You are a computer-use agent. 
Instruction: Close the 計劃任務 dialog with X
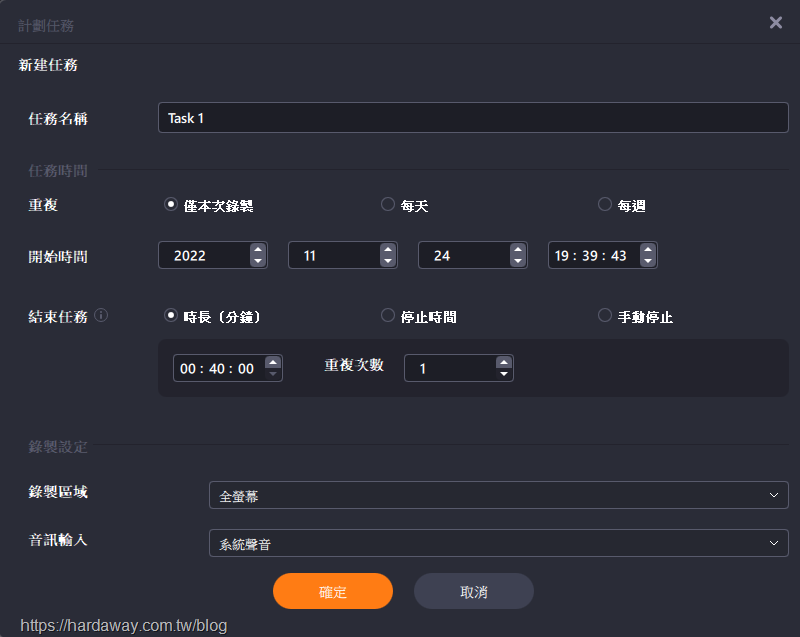[x=776, y=22]
